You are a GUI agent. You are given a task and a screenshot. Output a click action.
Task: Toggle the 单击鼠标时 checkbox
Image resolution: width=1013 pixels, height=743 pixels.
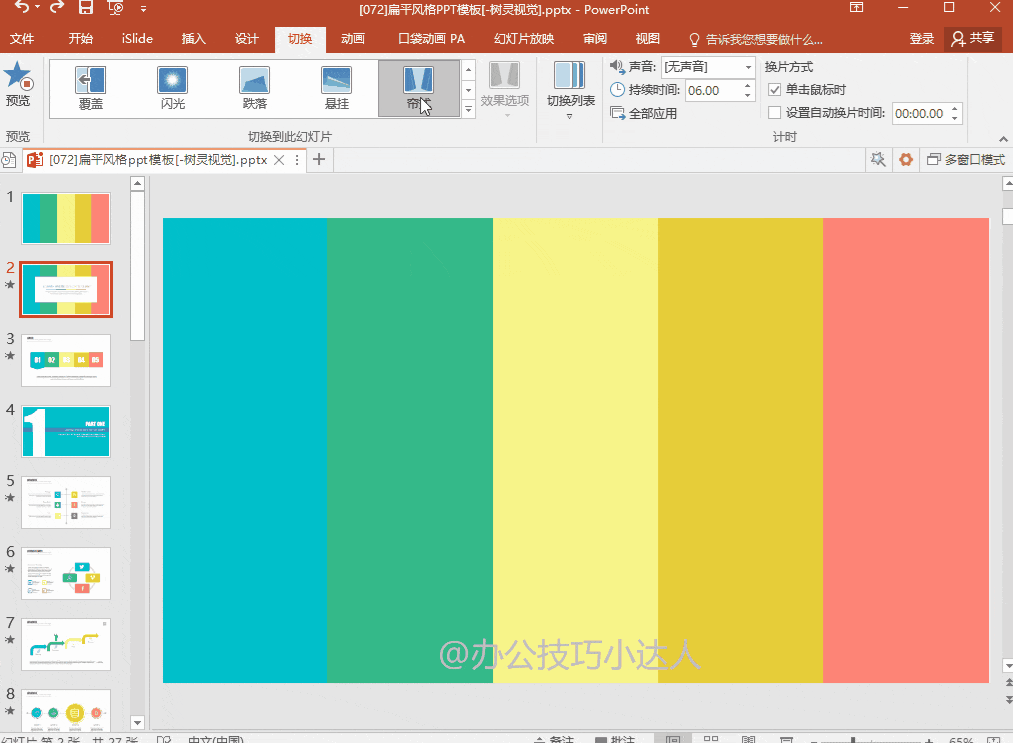pyautogui.click(x=774, y=90)
